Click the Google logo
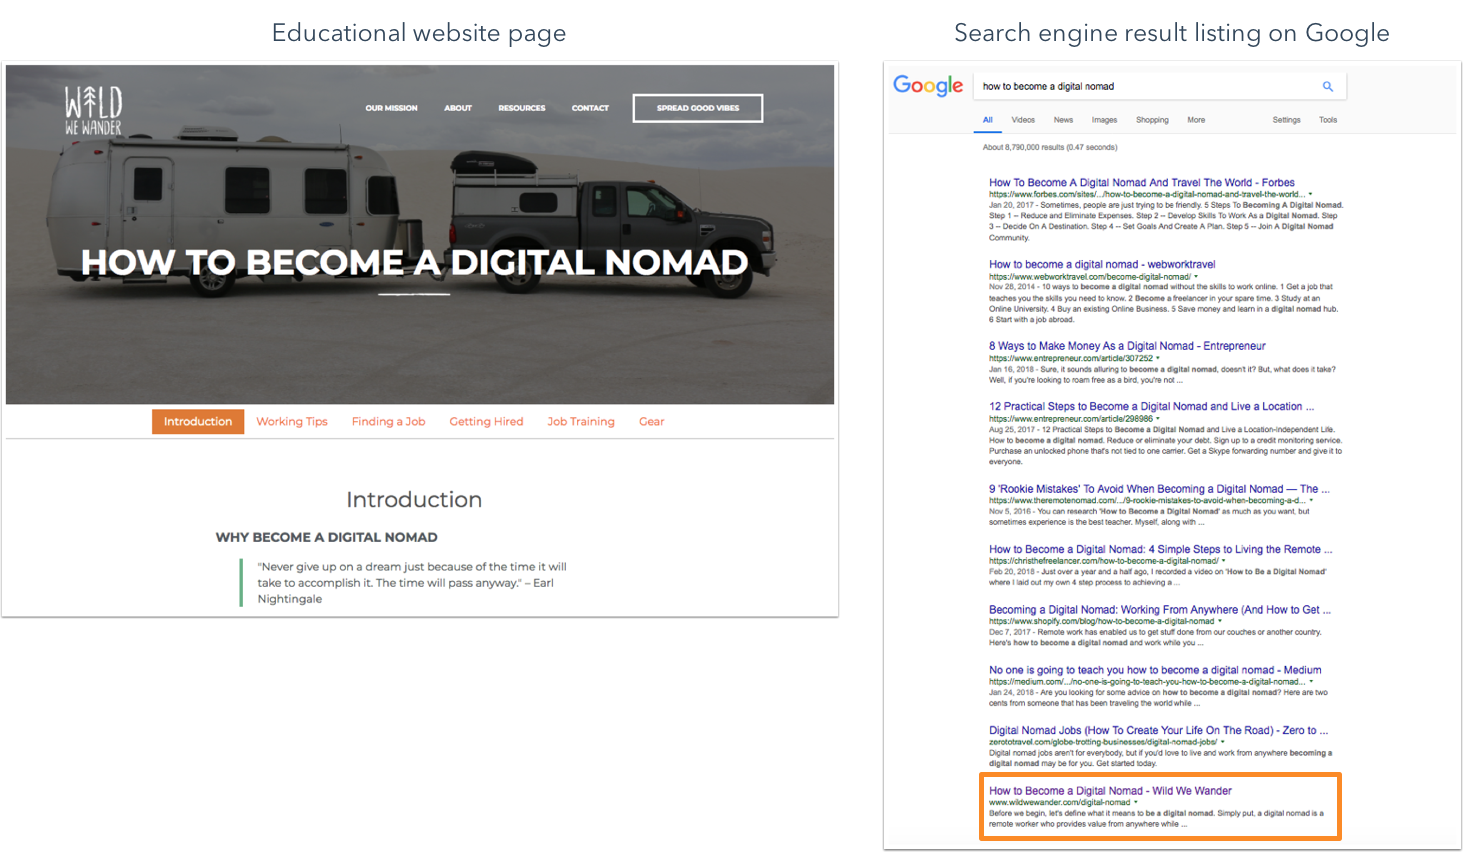The height and width of the screenshot is (852, 1466). (x=928, y=86)
